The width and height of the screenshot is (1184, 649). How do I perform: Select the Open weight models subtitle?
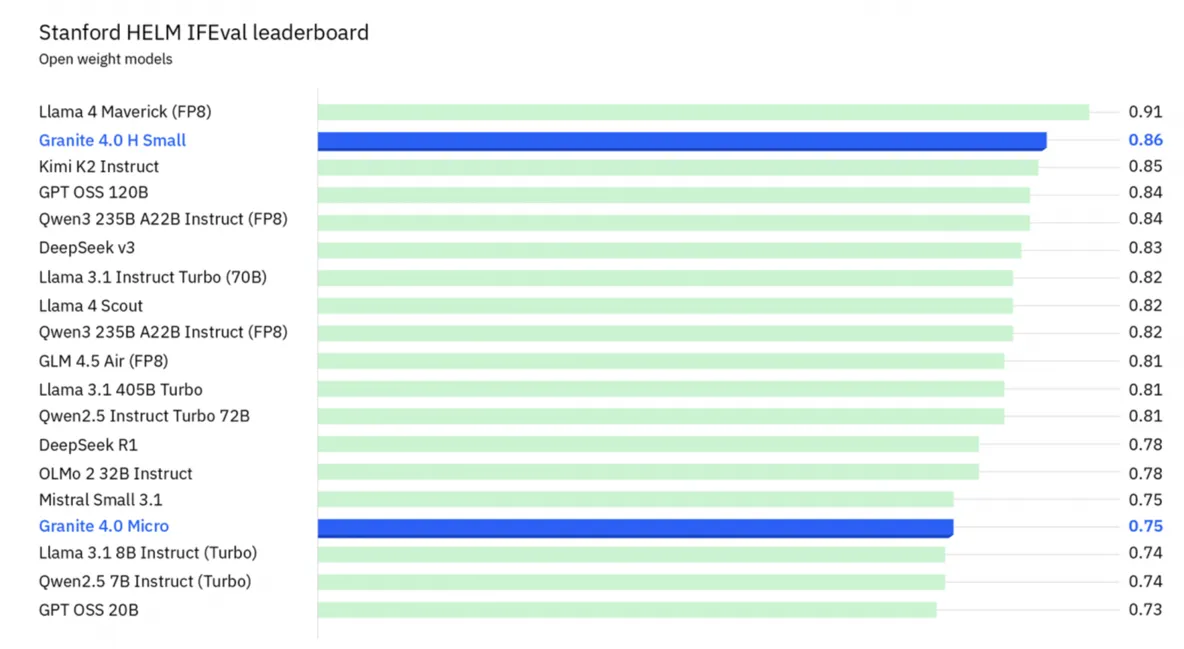(105, 59)
